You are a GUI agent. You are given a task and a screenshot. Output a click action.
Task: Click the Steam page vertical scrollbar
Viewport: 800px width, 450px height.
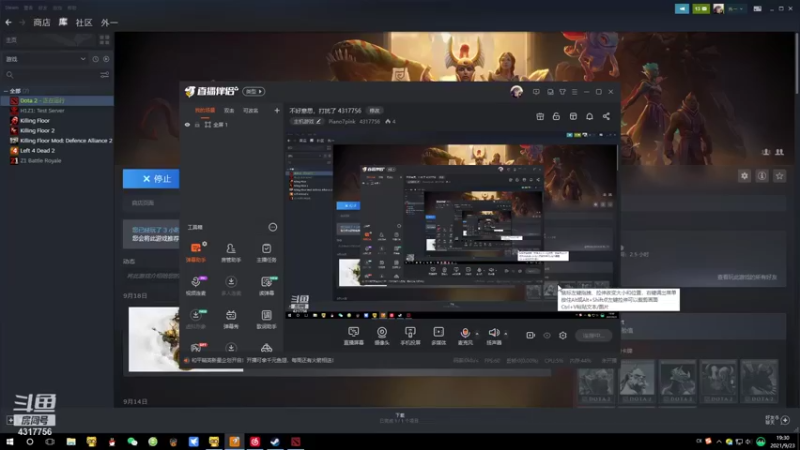pos(797,64)
